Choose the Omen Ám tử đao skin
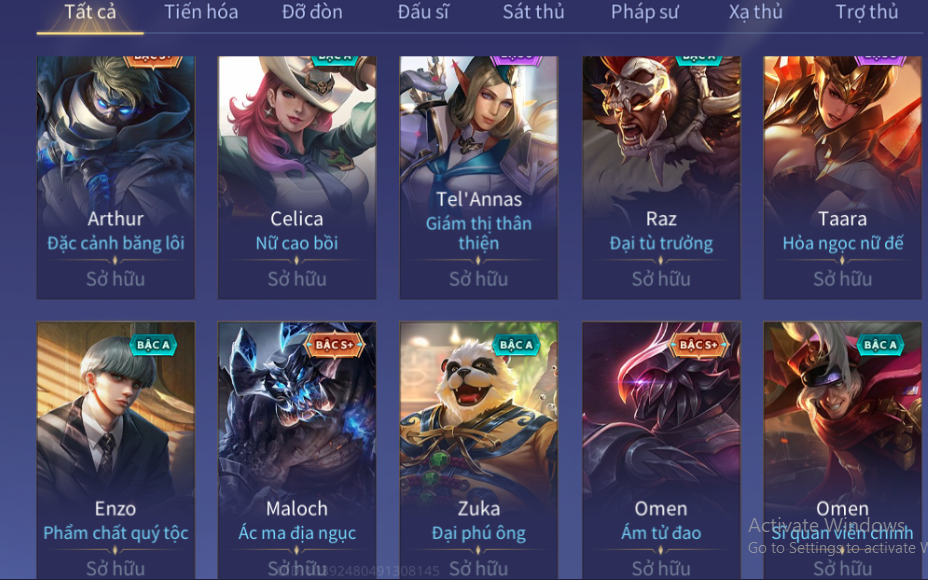928x580 pixels. click(661, 451)
